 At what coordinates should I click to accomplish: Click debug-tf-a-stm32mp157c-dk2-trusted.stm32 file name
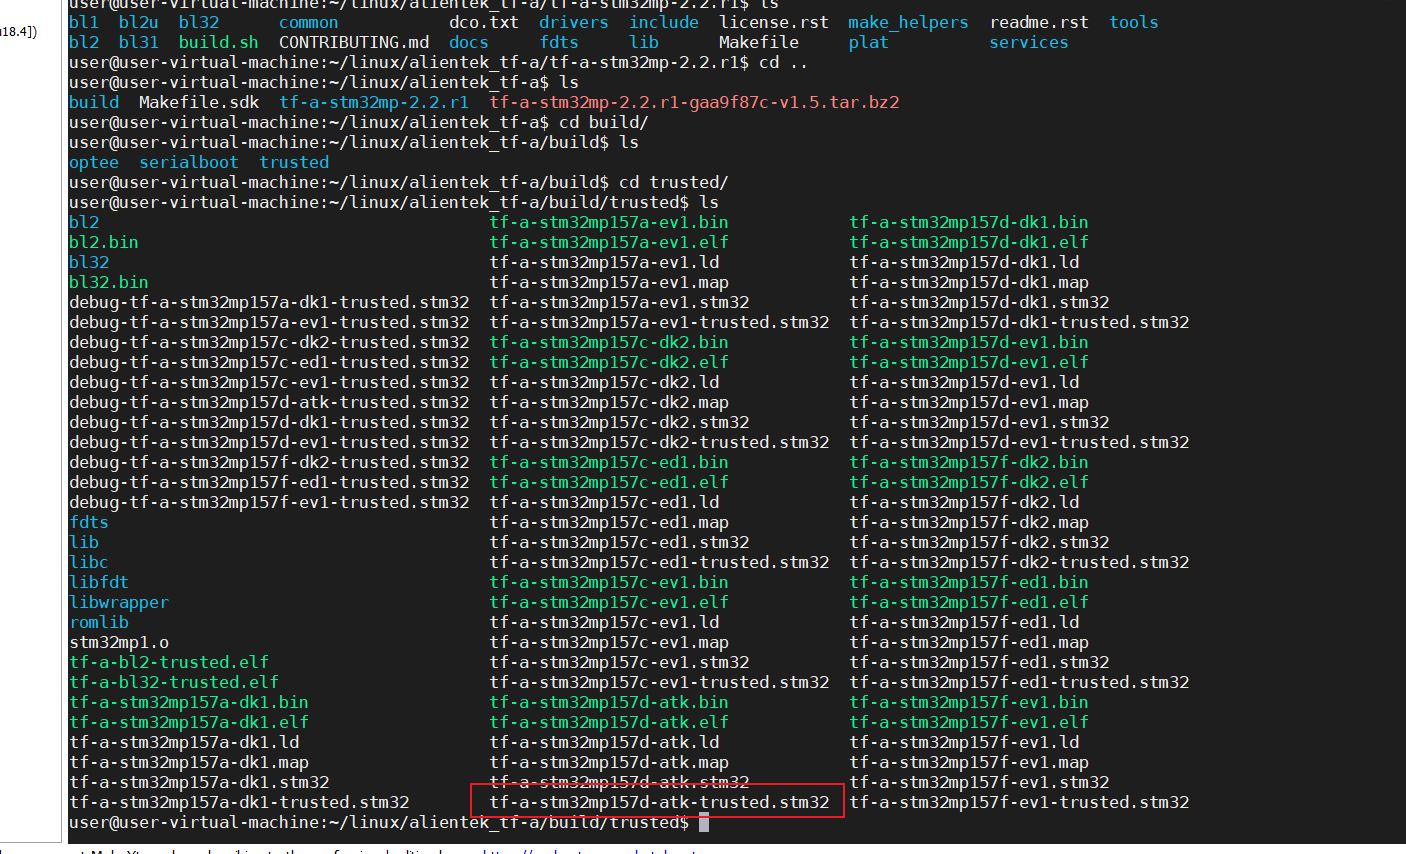(x=269, y=342)
